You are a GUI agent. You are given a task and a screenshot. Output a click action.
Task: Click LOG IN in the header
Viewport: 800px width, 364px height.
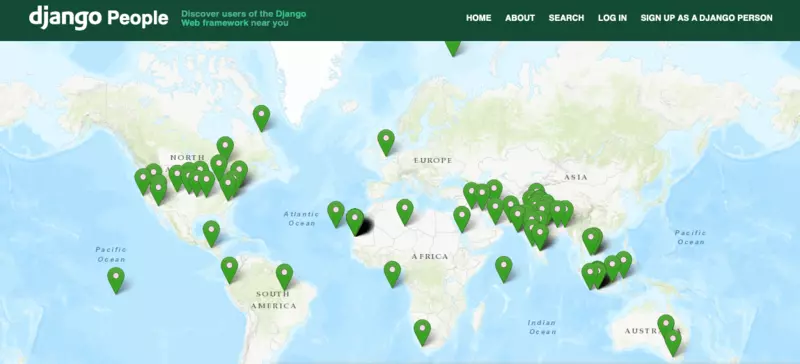tap(612, 18)
